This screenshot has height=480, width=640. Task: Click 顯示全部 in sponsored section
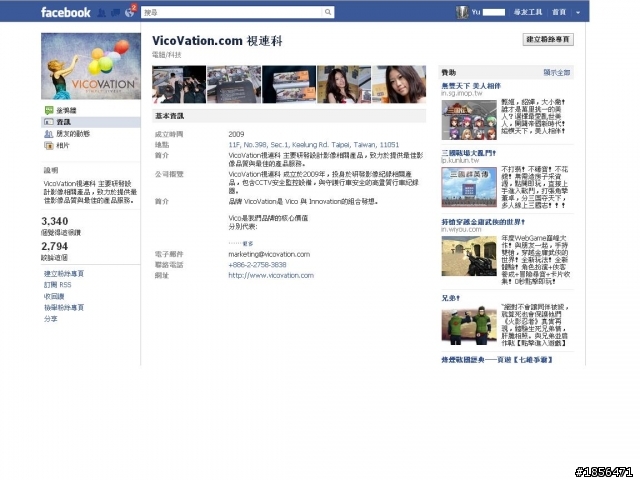pos(557,72)
